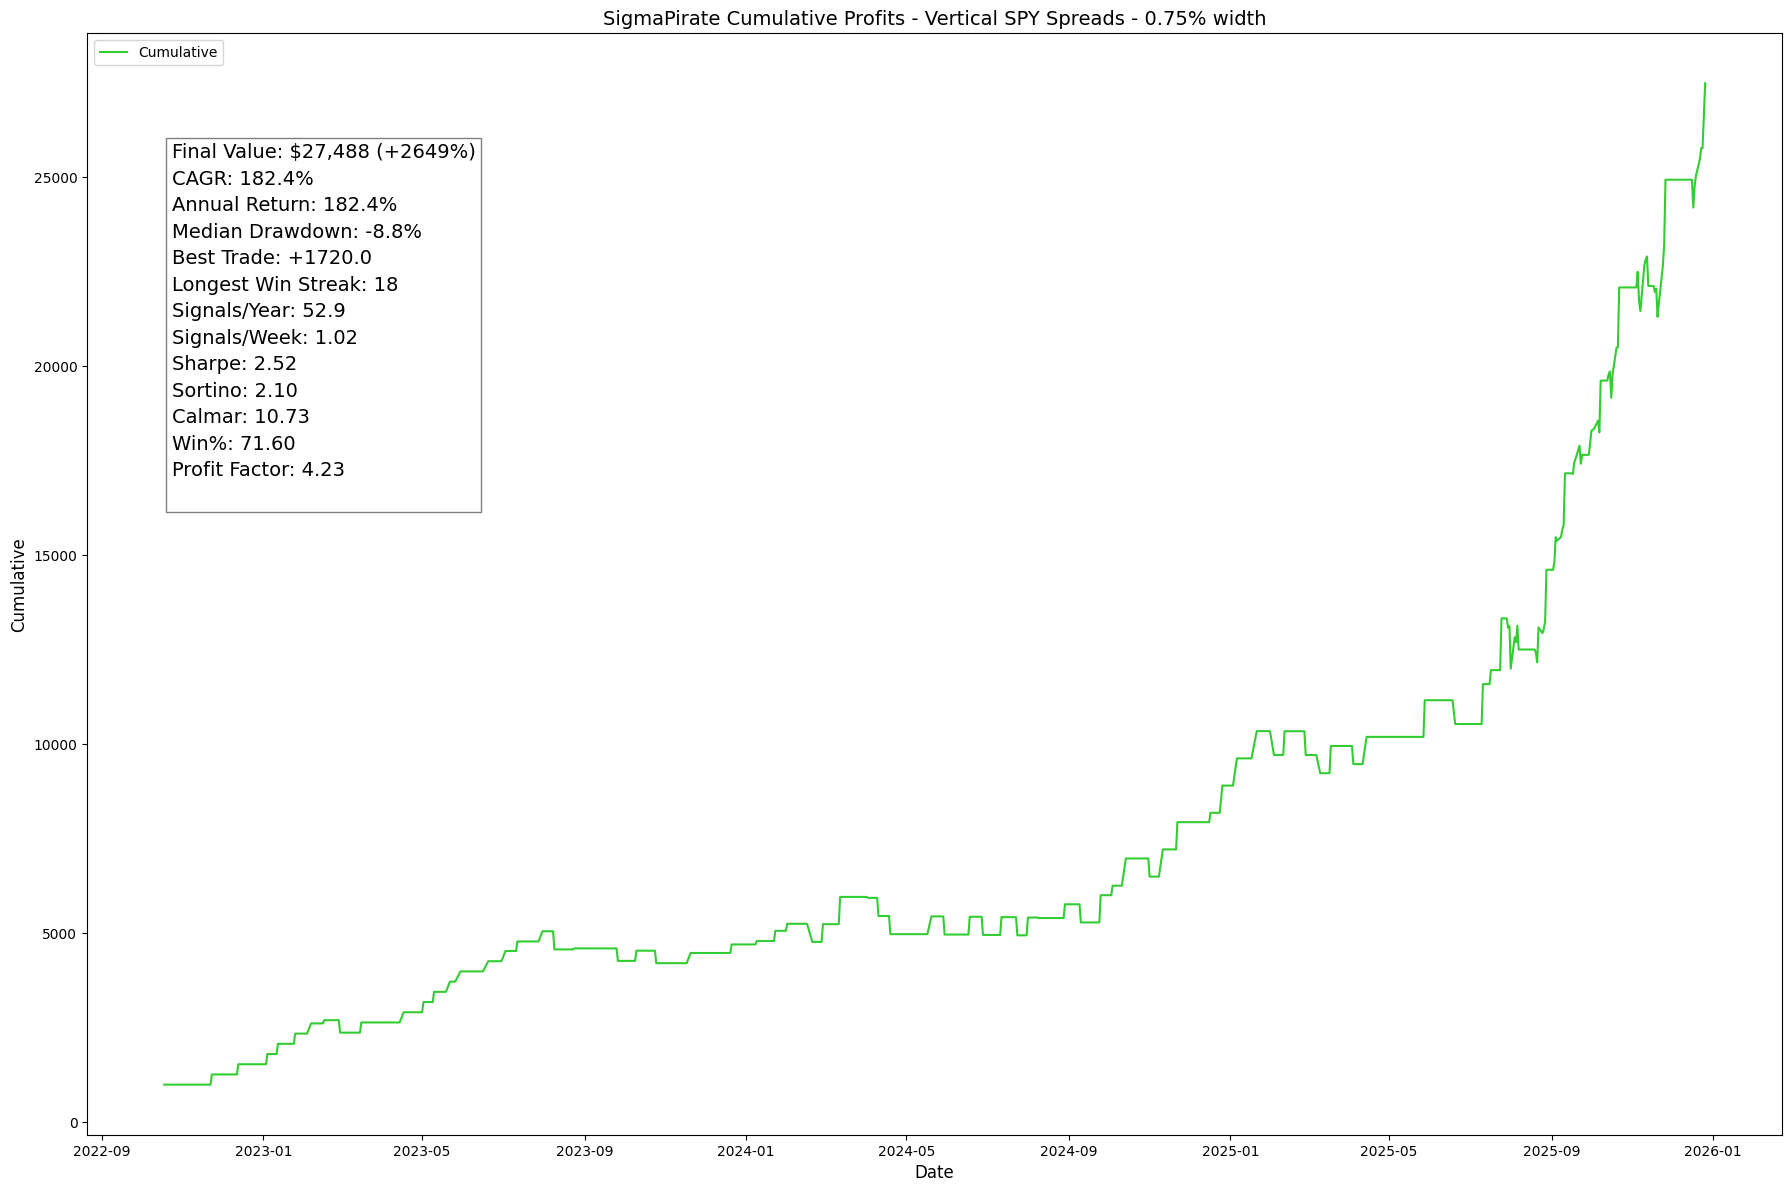Click the 25000 y-axis tick label
1792x1192 pixels.
(57, 178)
